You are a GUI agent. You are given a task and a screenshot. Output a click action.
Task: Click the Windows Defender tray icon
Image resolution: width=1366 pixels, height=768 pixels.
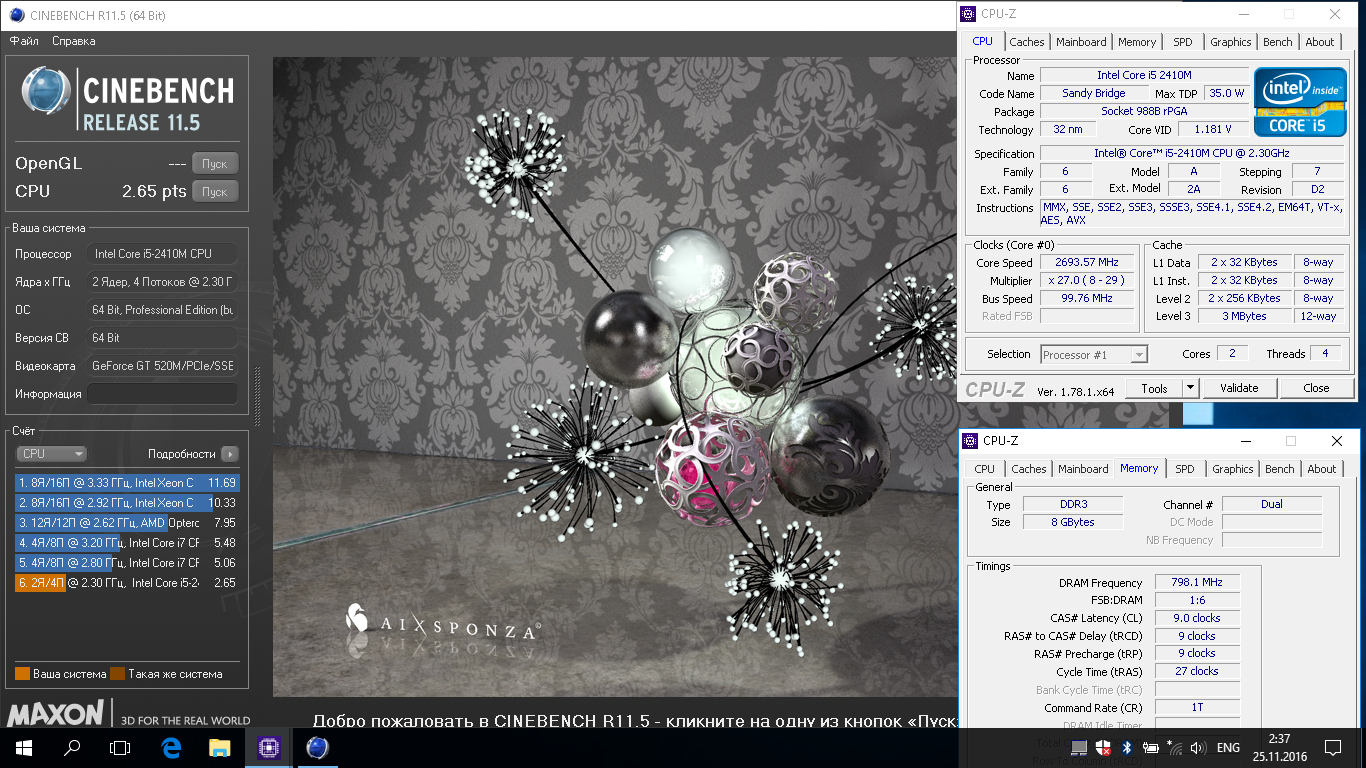pos(1103,748)
